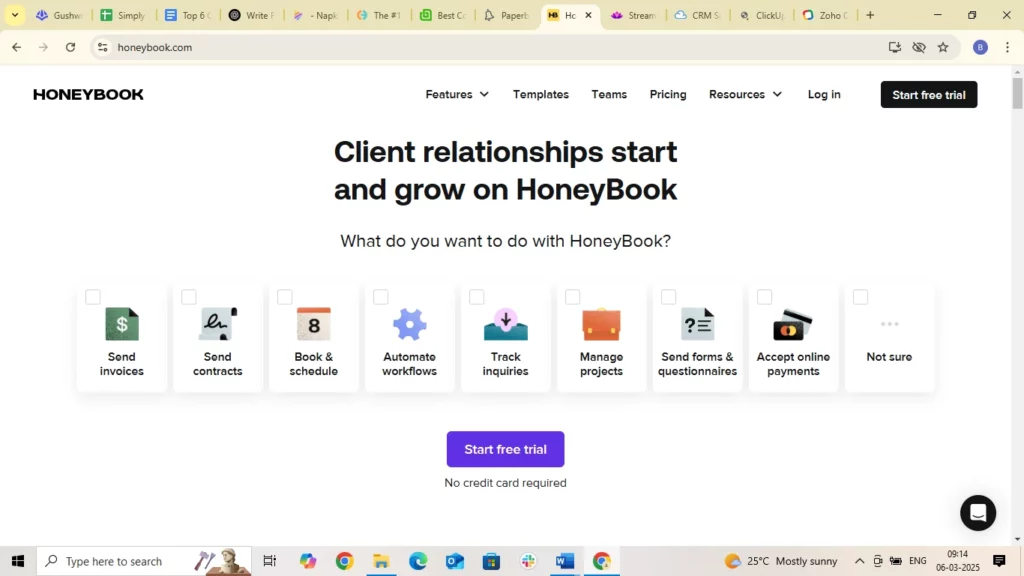Expand the Features dropdown
1024x576 pixels.
click(x=457, y=94)
